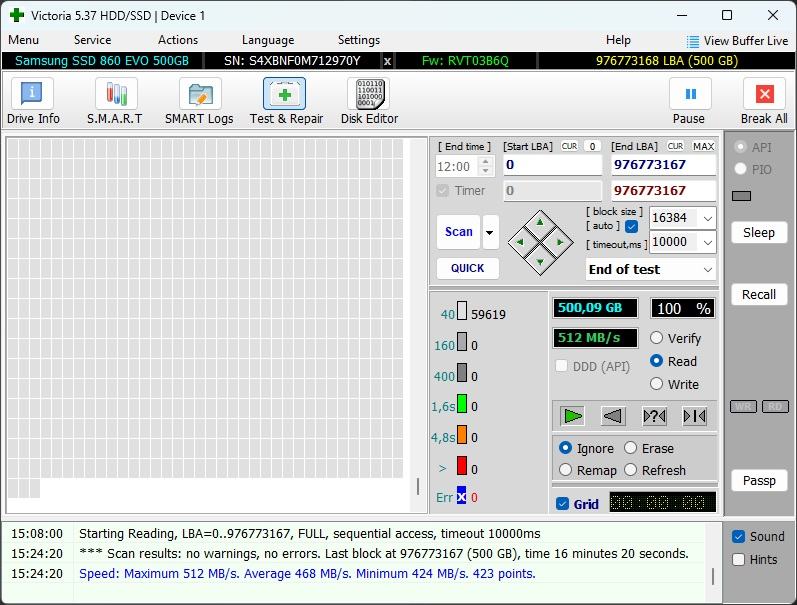Image resolution: width=797 pixels, height=605 pixels.
Task: Set End LBA to MAX
Action: tap(703, 146)
